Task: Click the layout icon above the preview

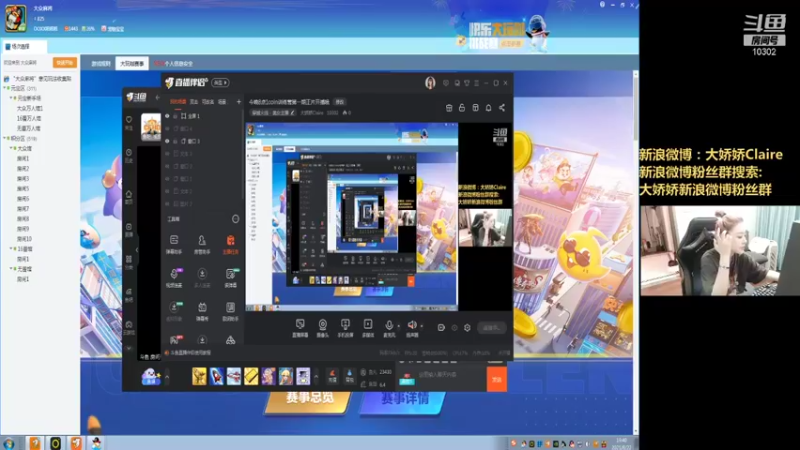Action: (x=475, y=108)
